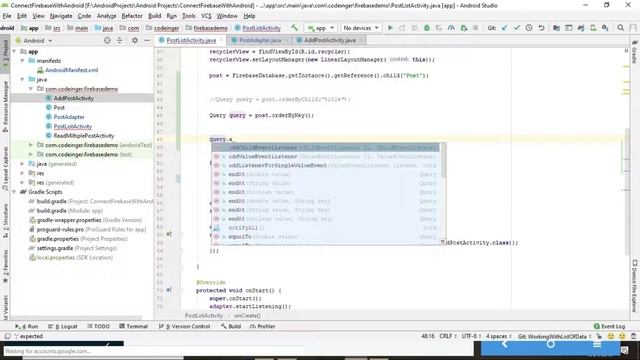The image size is (640, 360).
Task: Open Project panel settings gear
Action: pos(135,40)
